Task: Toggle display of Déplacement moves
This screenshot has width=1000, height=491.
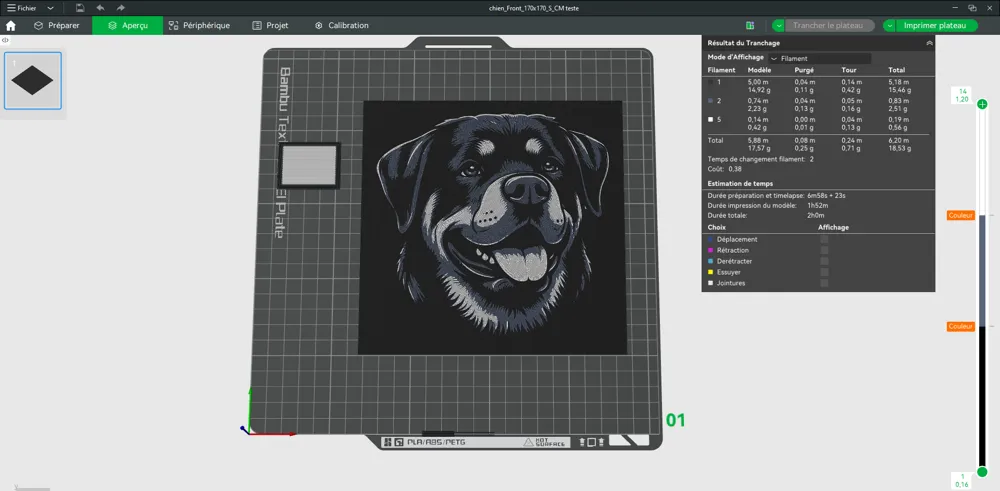Action: 824,240
